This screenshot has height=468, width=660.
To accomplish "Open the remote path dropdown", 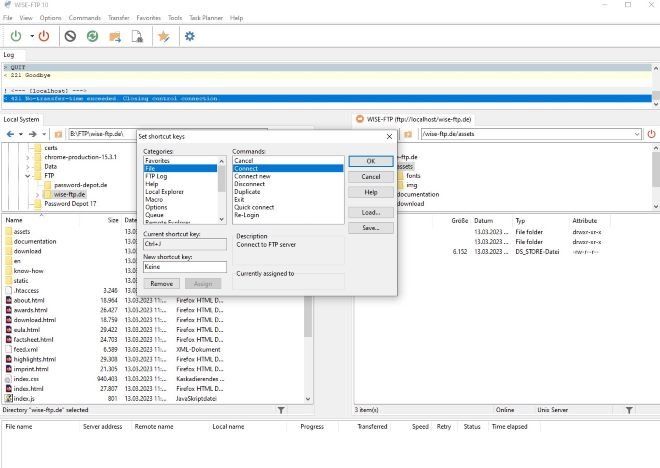I will pos(636,134).
